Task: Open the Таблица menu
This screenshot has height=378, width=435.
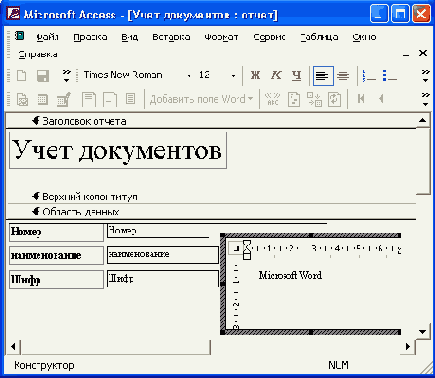Action: tap(319, 37)
